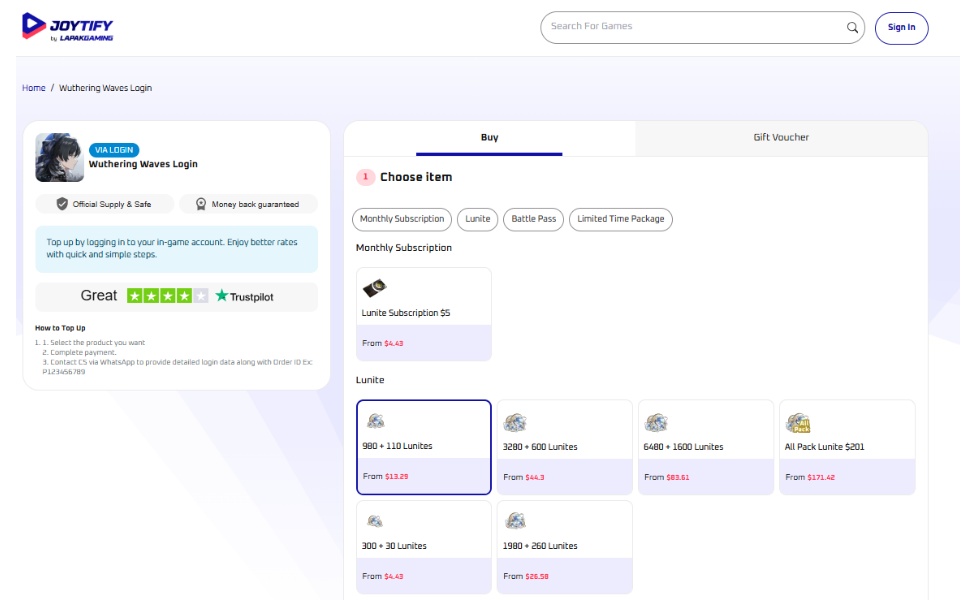Click the 3280 + 600 Lunites icon
The width and height of the screenshot is (975, 600).
tap(515, 423)
